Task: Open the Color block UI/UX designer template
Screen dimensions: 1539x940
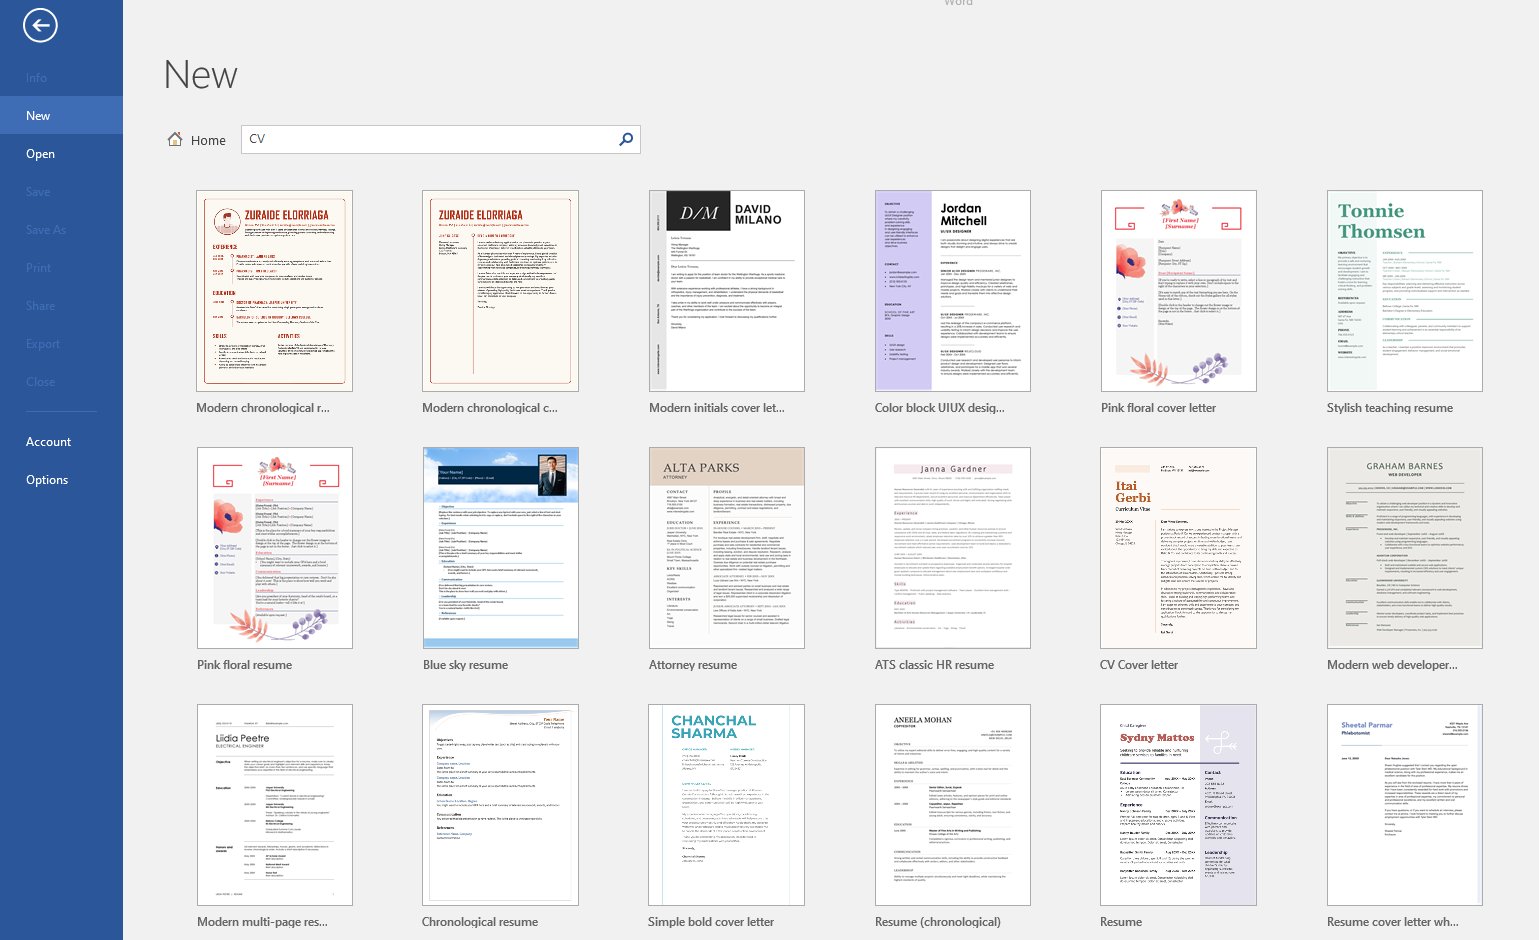Action: (952, 291)
